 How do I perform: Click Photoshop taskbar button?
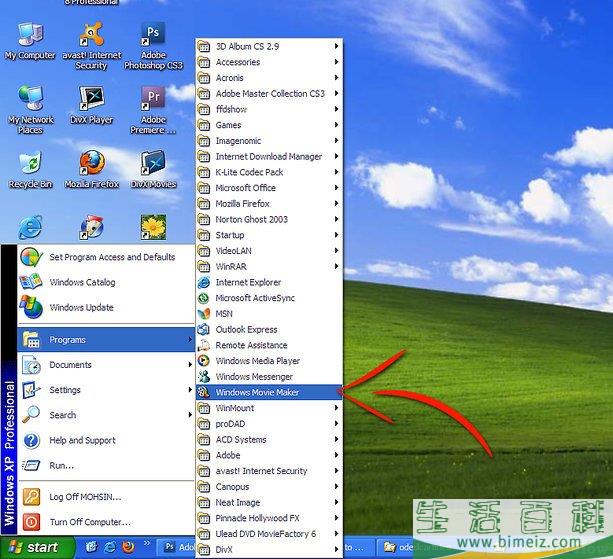(x=176, y=547)
